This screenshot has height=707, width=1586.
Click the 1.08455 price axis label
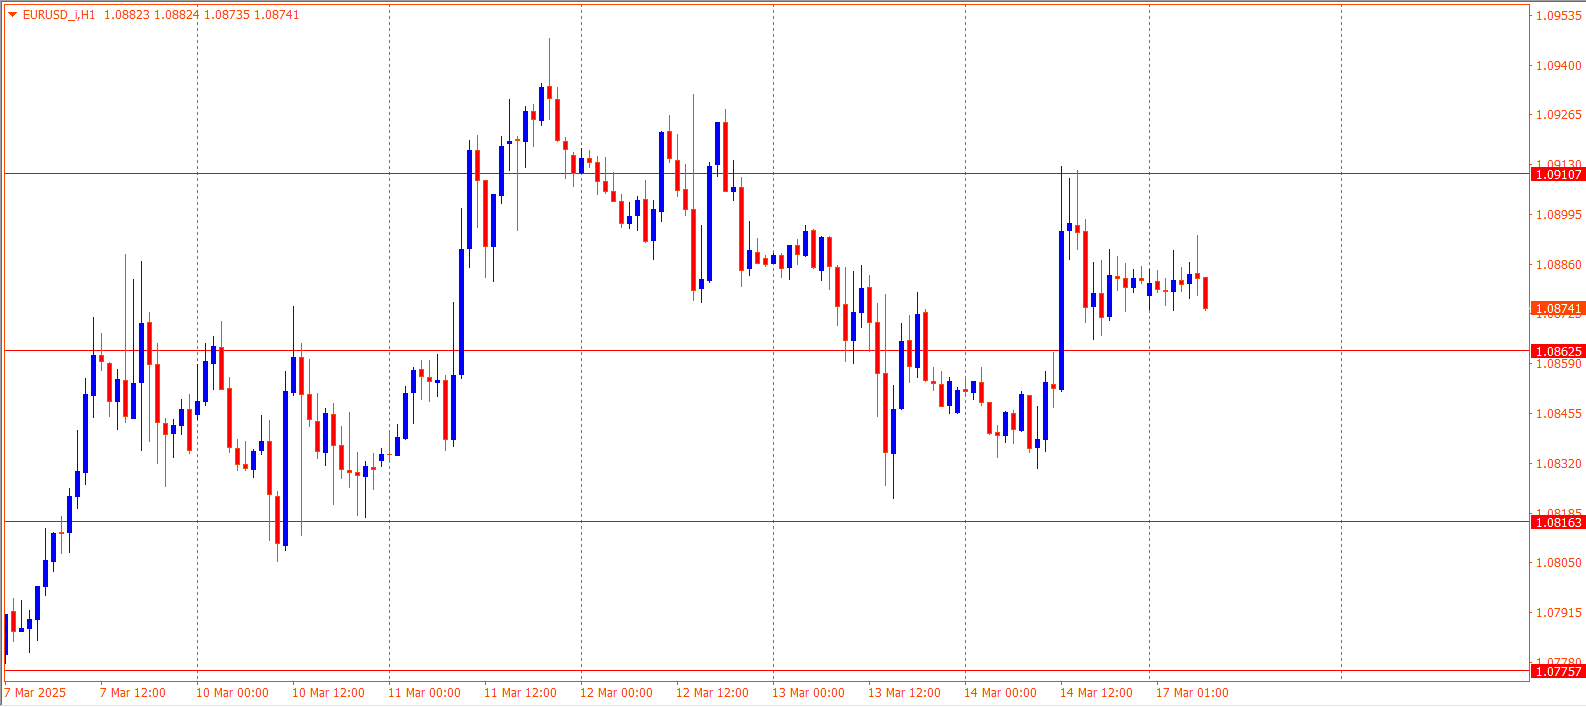point(1559,414)
